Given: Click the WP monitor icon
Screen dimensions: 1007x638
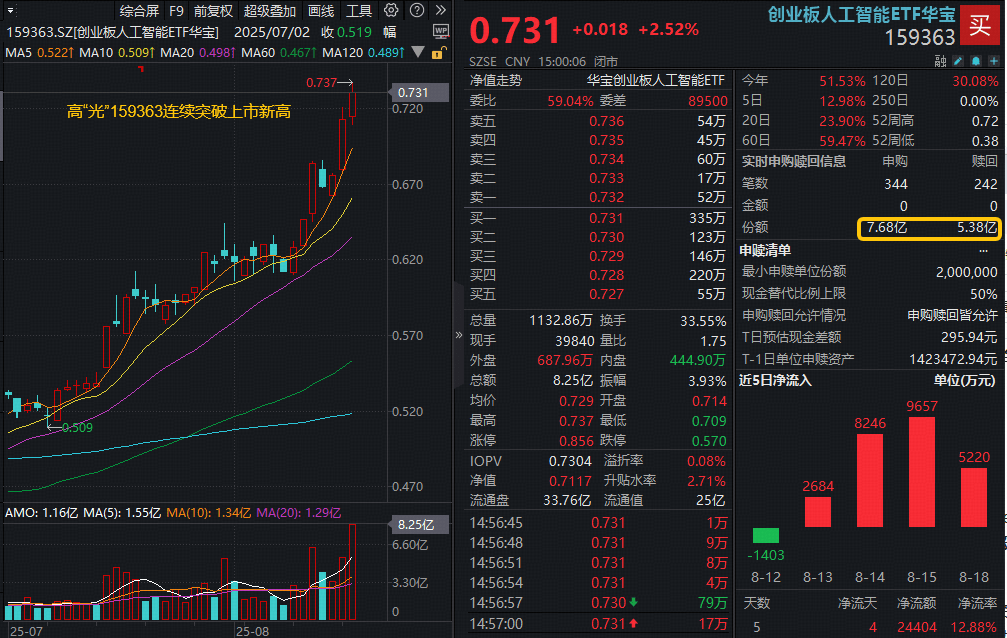Looking at the screenshot, I should coord(441,31).
